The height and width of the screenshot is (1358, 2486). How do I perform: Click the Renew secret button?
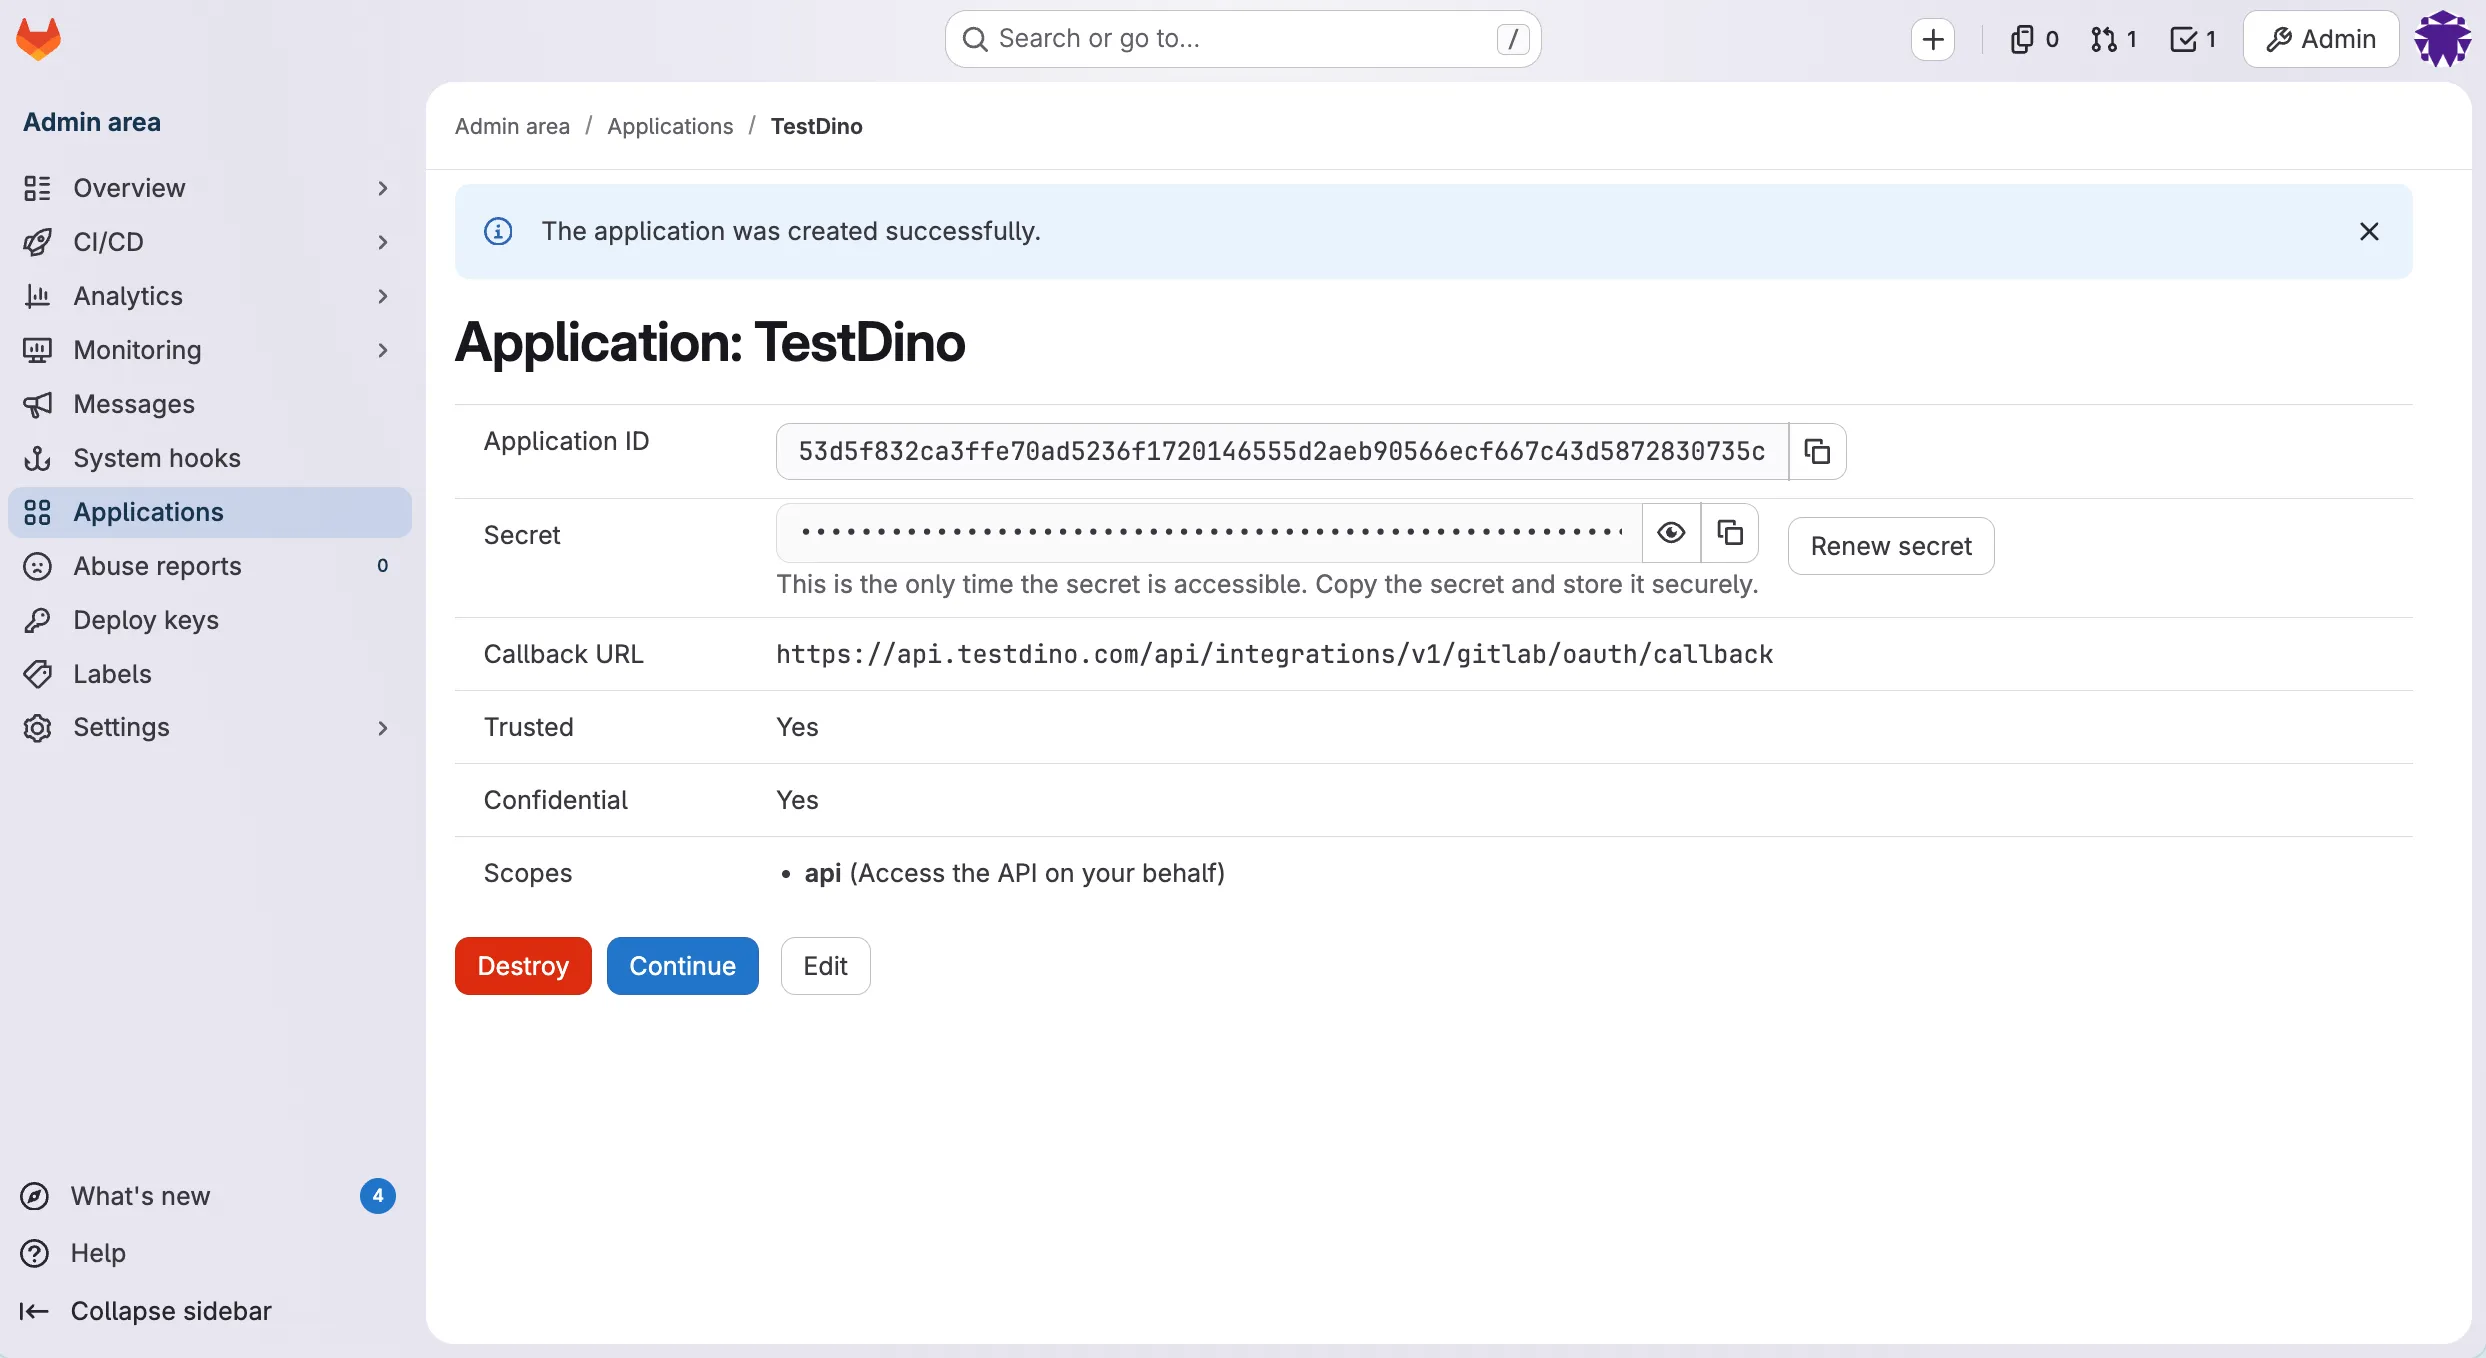[1890, 546]
